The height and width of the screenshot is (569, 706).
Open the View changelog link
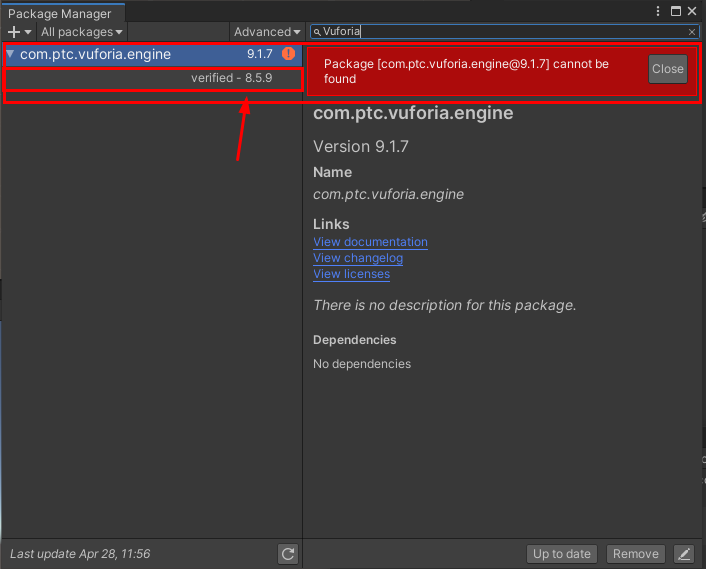point(358,258)
